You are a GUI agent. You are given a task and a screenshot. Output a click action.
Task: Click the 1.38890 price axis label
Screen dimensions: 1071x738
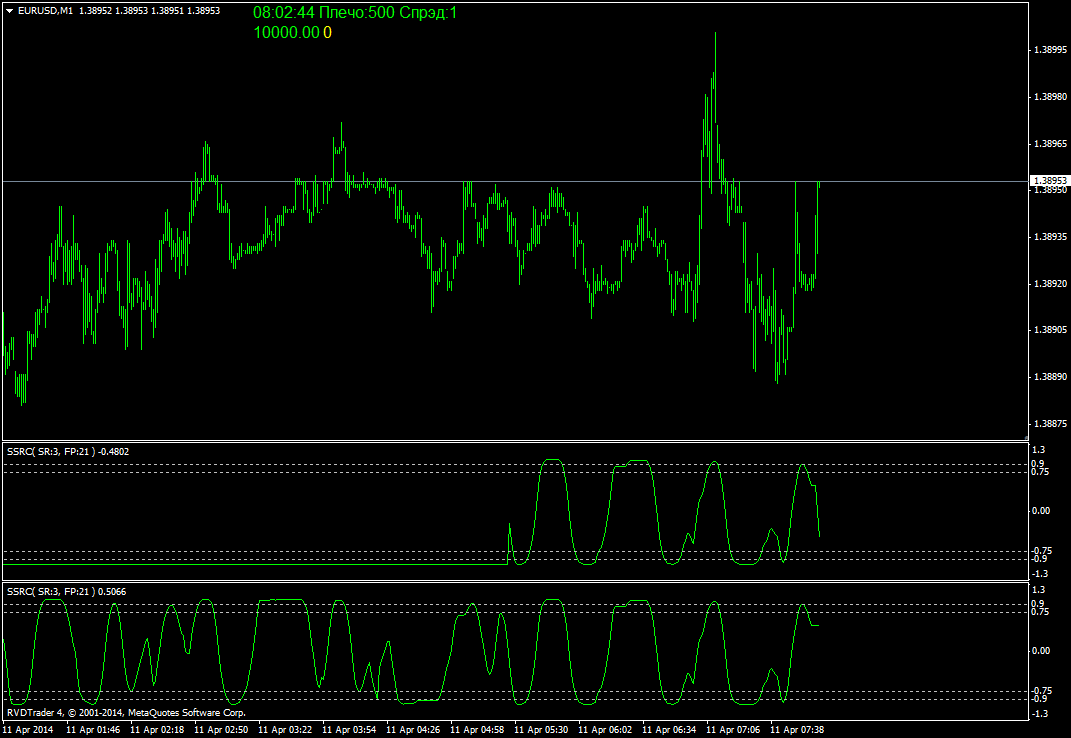(1050, 377)
